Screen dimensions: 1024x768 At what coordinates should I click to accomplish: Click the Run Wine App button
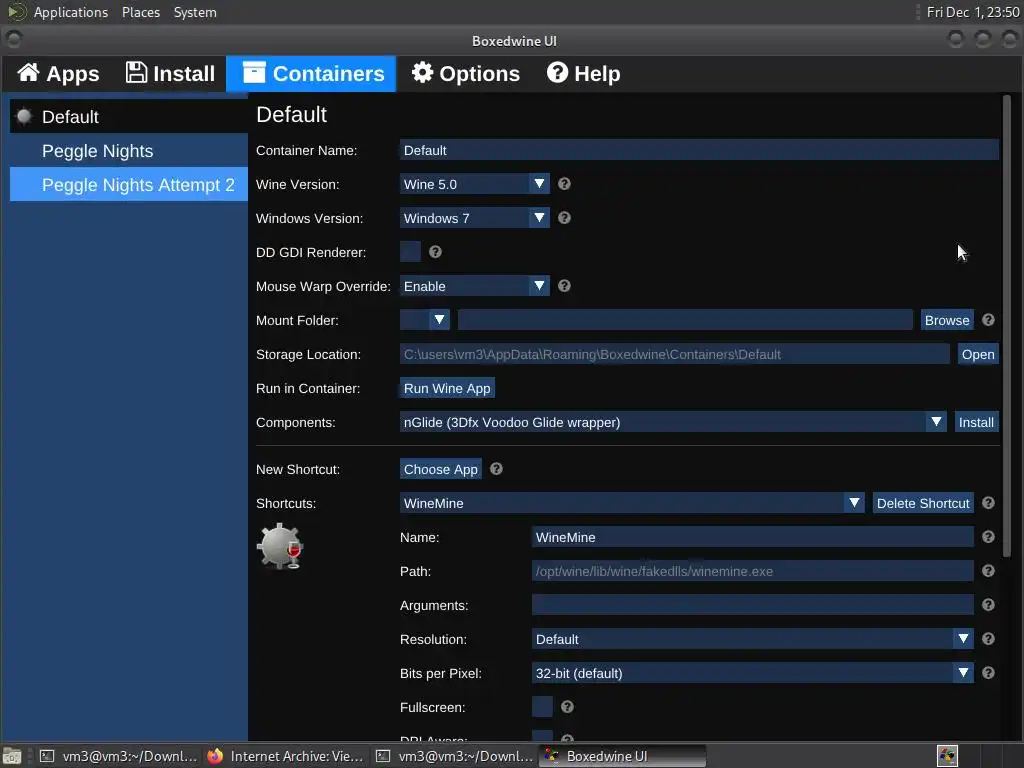click(447, 388)
